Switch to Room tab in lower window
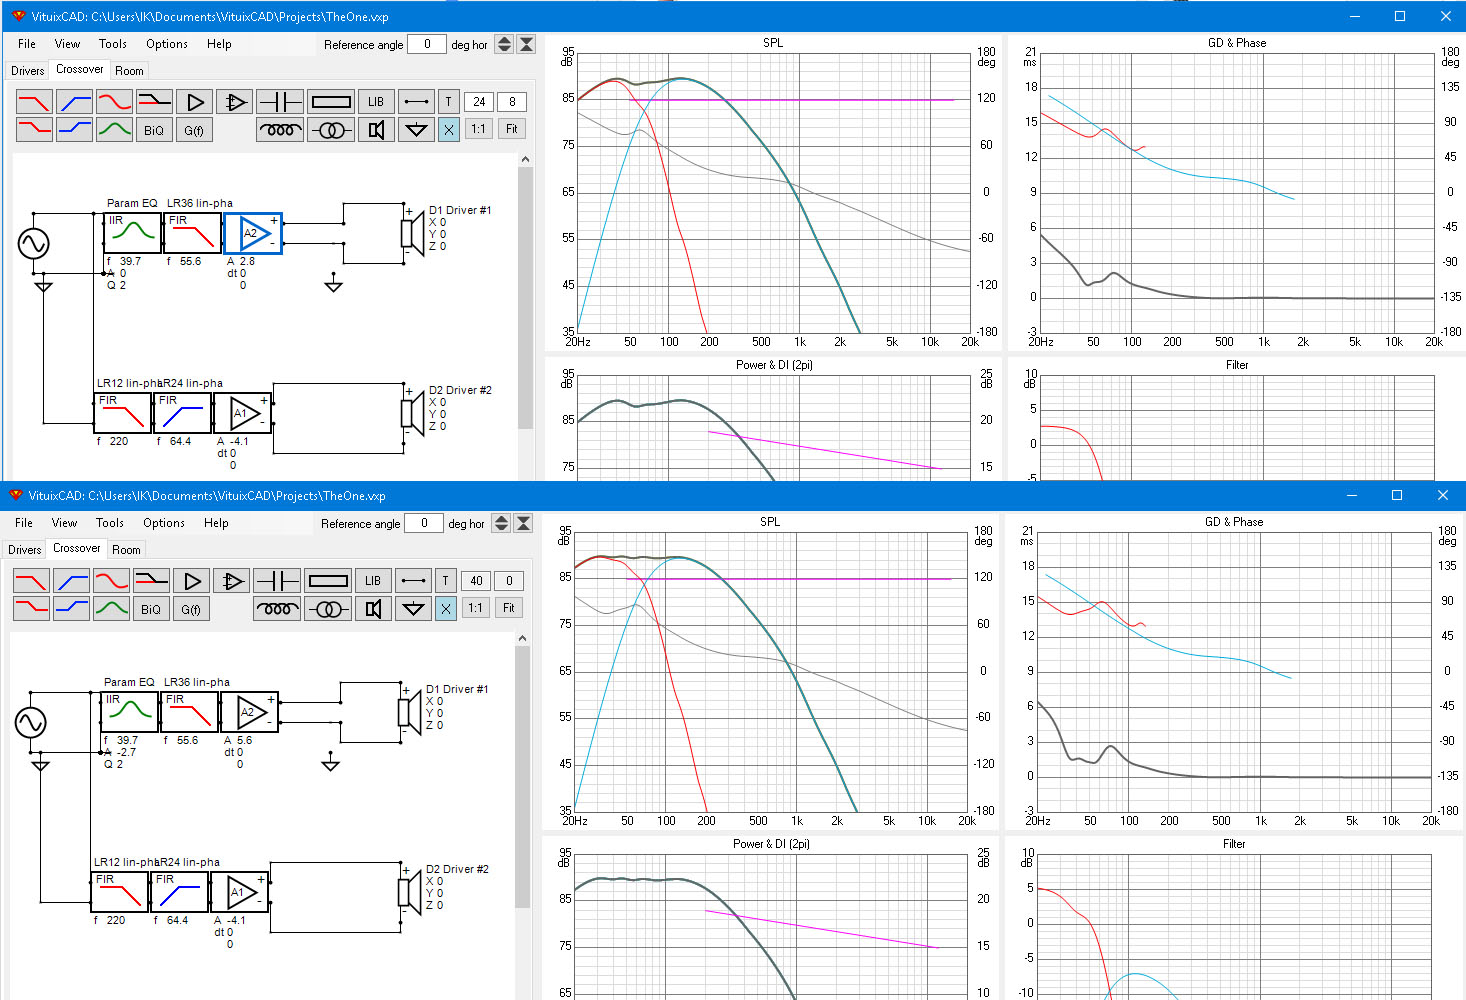 [126, 550]
